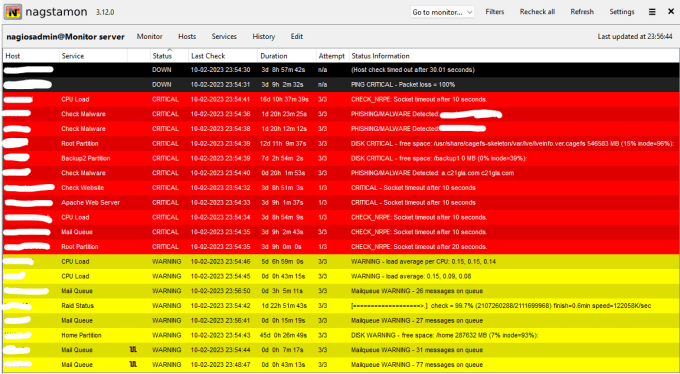Sort by the Service column header
Image resolution: width=680 pixels, height=374 pixels.
(x=93, y=56)
